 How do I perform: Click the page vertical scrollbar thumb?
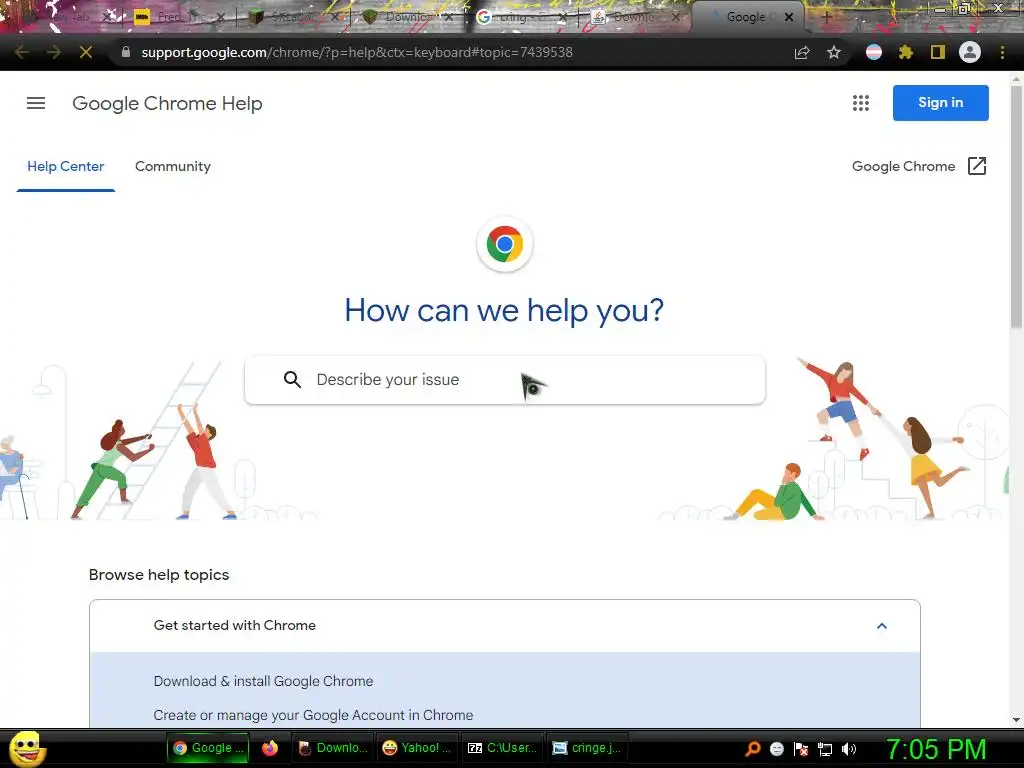point(1016,206)
